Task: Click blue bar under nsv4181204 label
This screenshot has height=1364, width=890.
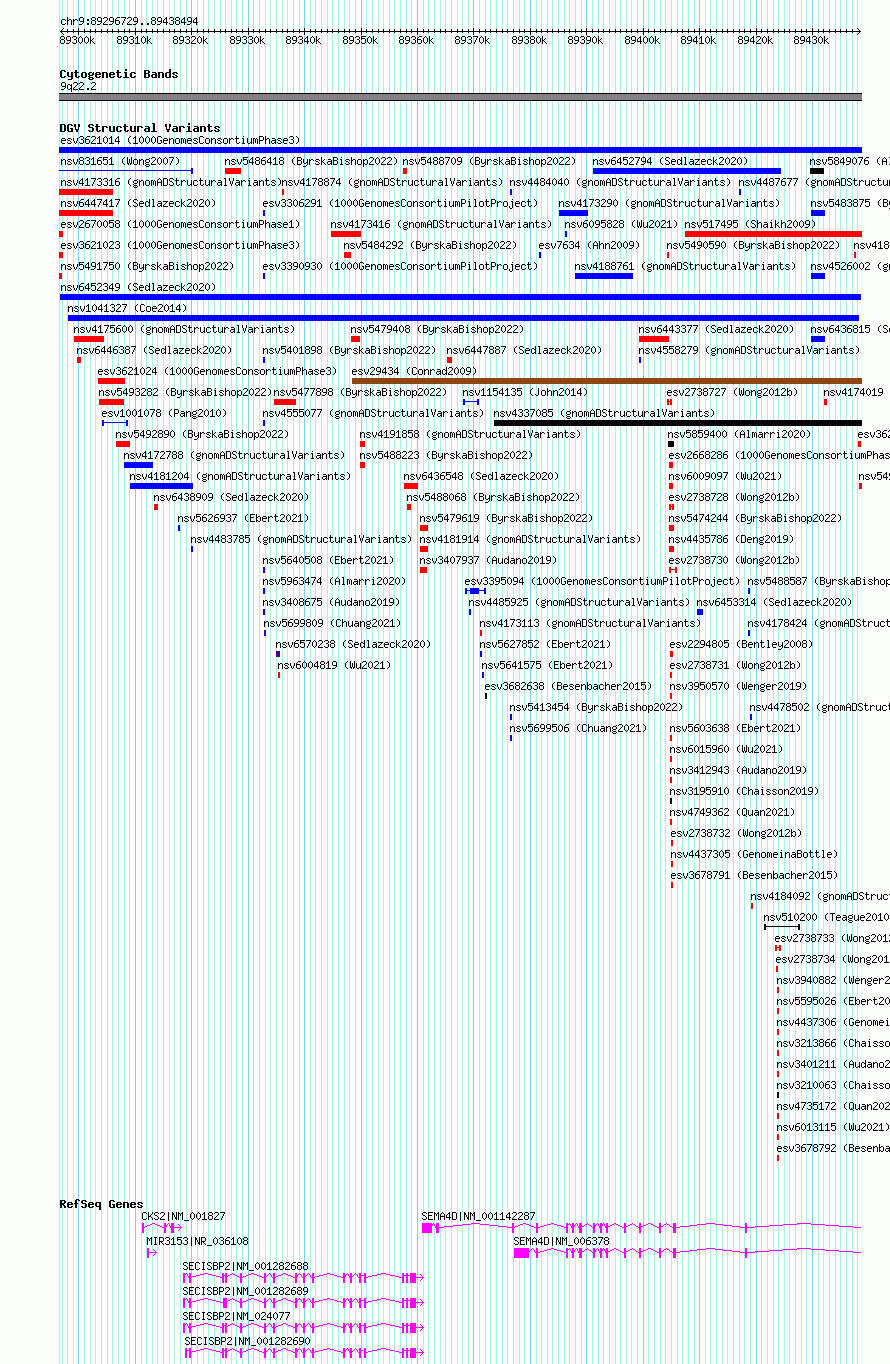Action: click(161, 486)
